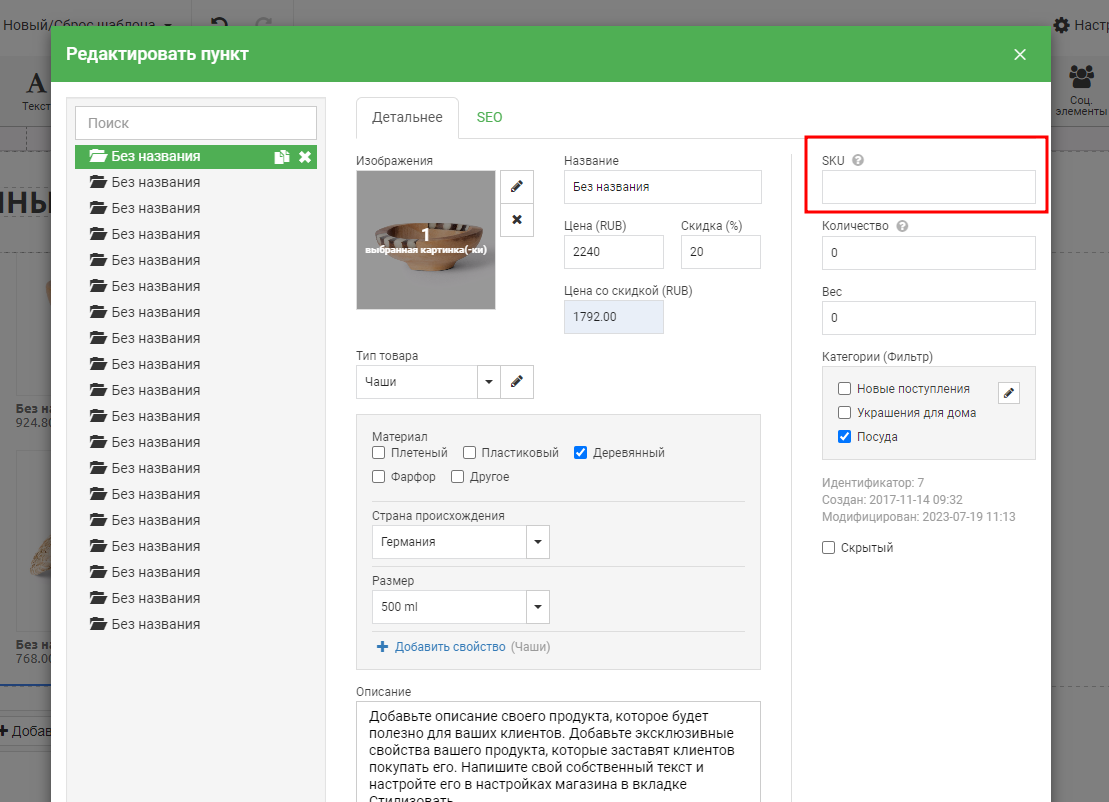Switch to the SEO tab
1109x802 pixels.
tap(489, 117)
